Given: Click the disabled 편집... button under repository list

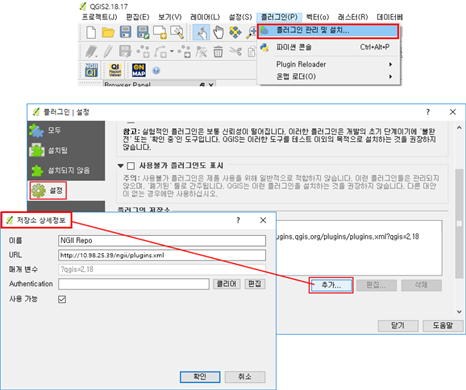Looking at the screenshot, I should coord(376,285).
